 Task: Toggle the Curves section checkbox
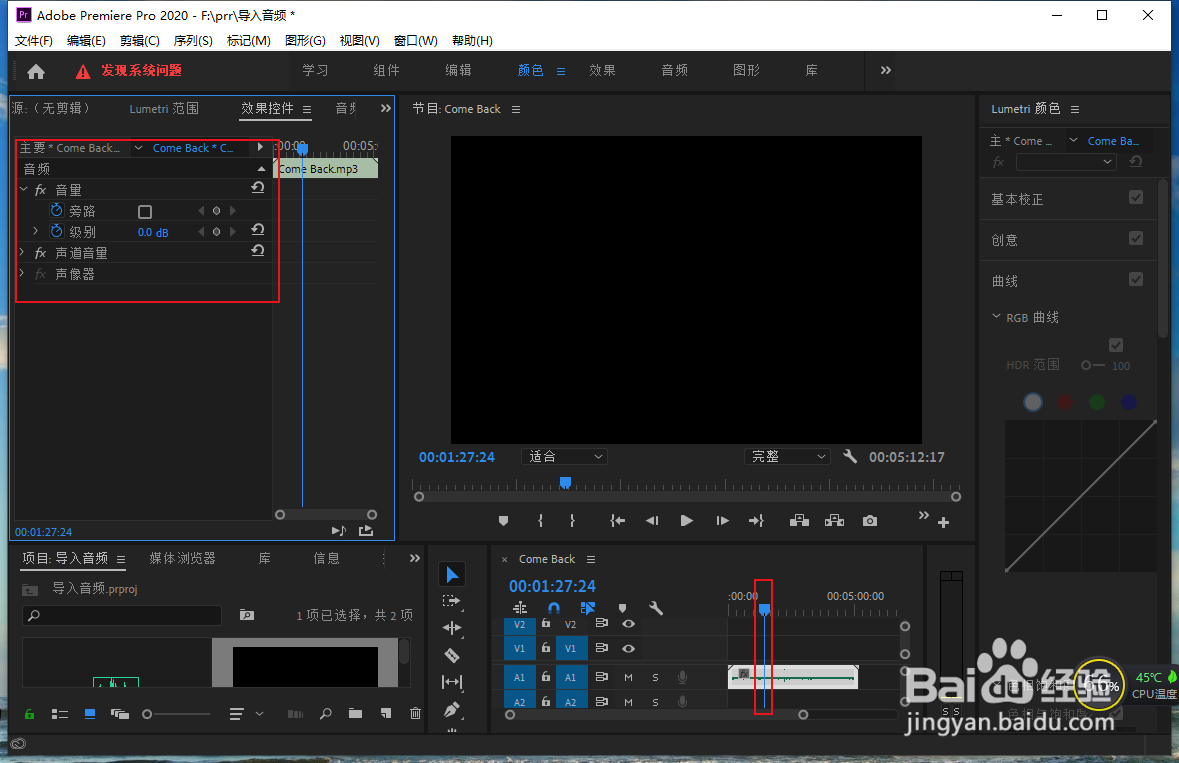click(x=1136, y=279)
